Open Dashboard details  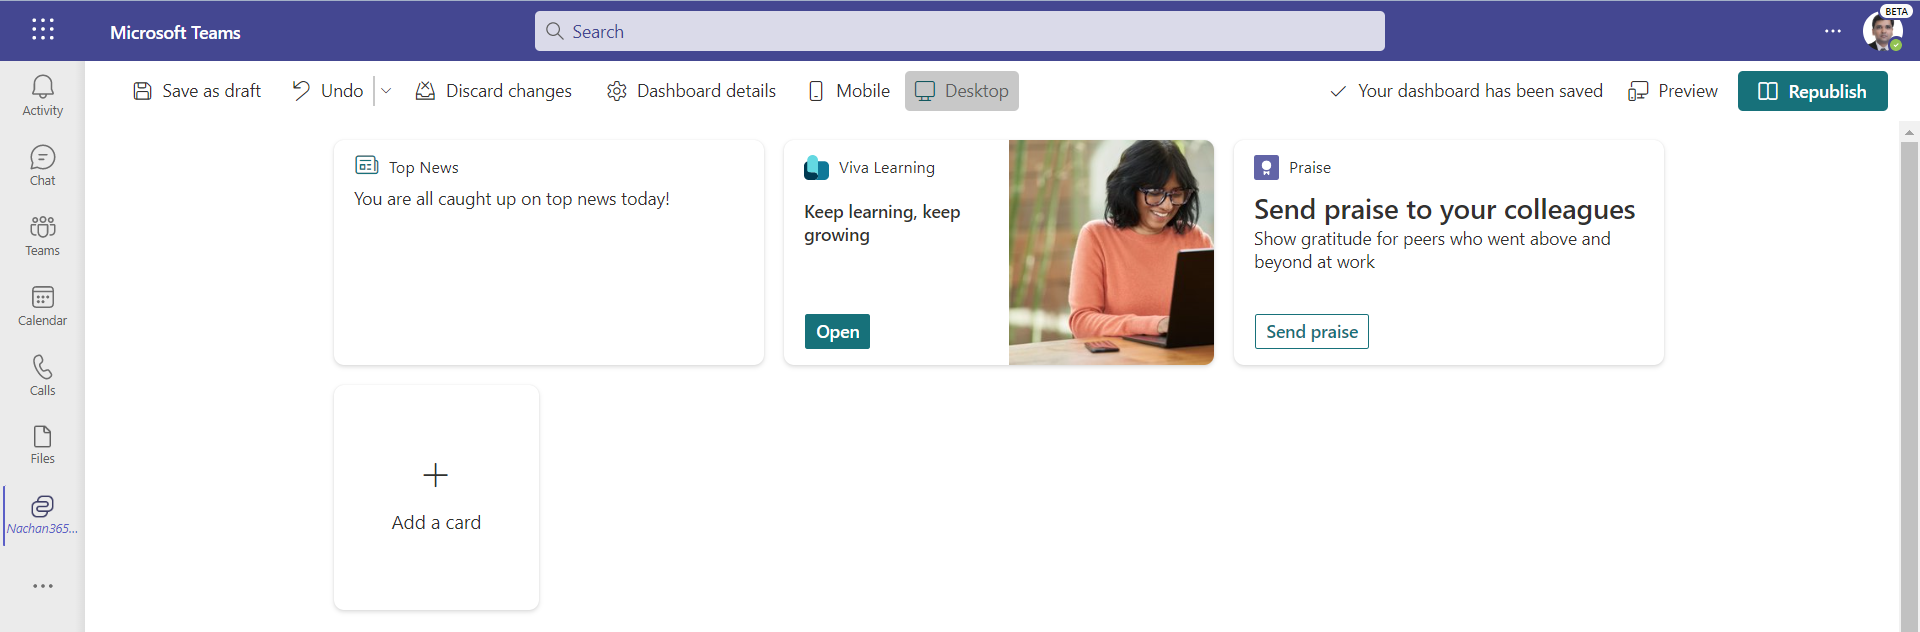tap(691, 91)
